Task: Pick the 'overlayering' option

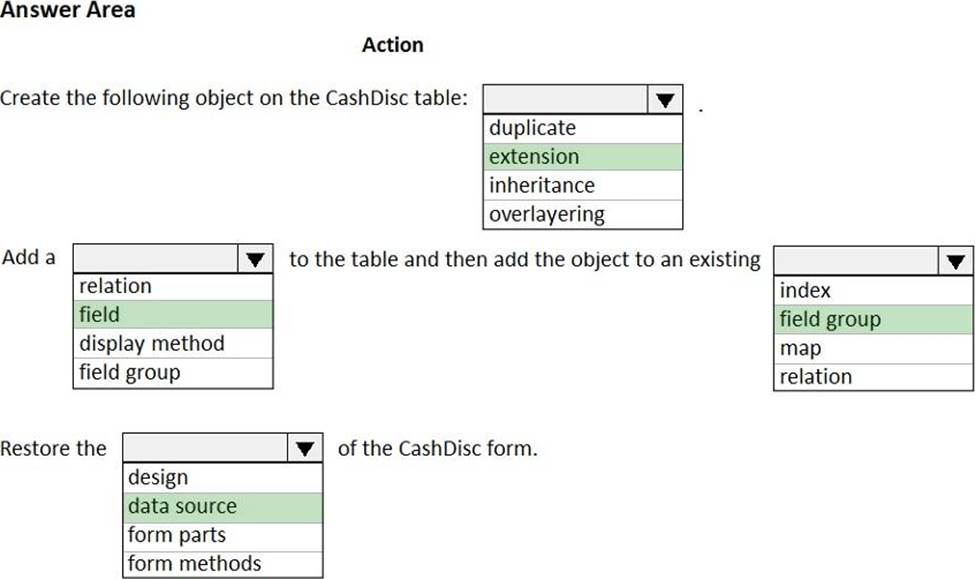Action: [x=582, y=214]
